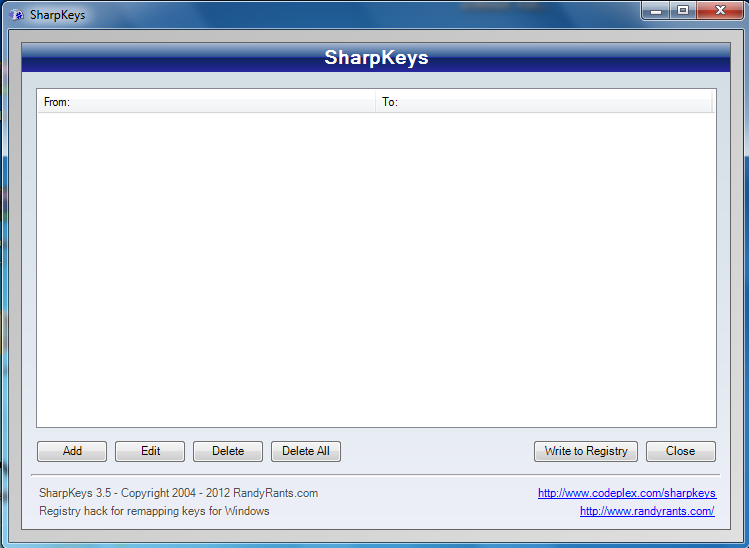Sort by the From: column header

click(x=206, y=102)
